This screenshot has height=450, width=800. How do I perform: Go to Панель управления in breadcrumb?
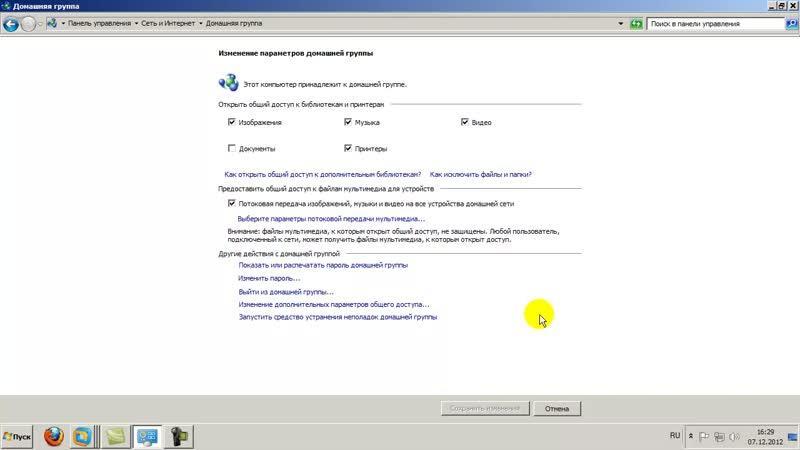100,23
